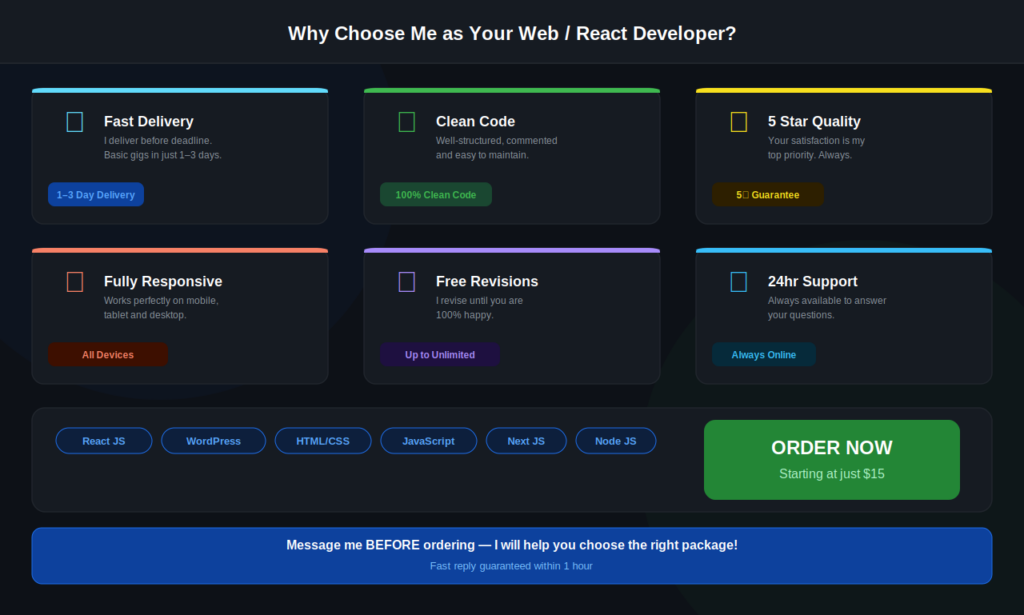Click the 'Why Choose Me' page title

tap(512, 34)
